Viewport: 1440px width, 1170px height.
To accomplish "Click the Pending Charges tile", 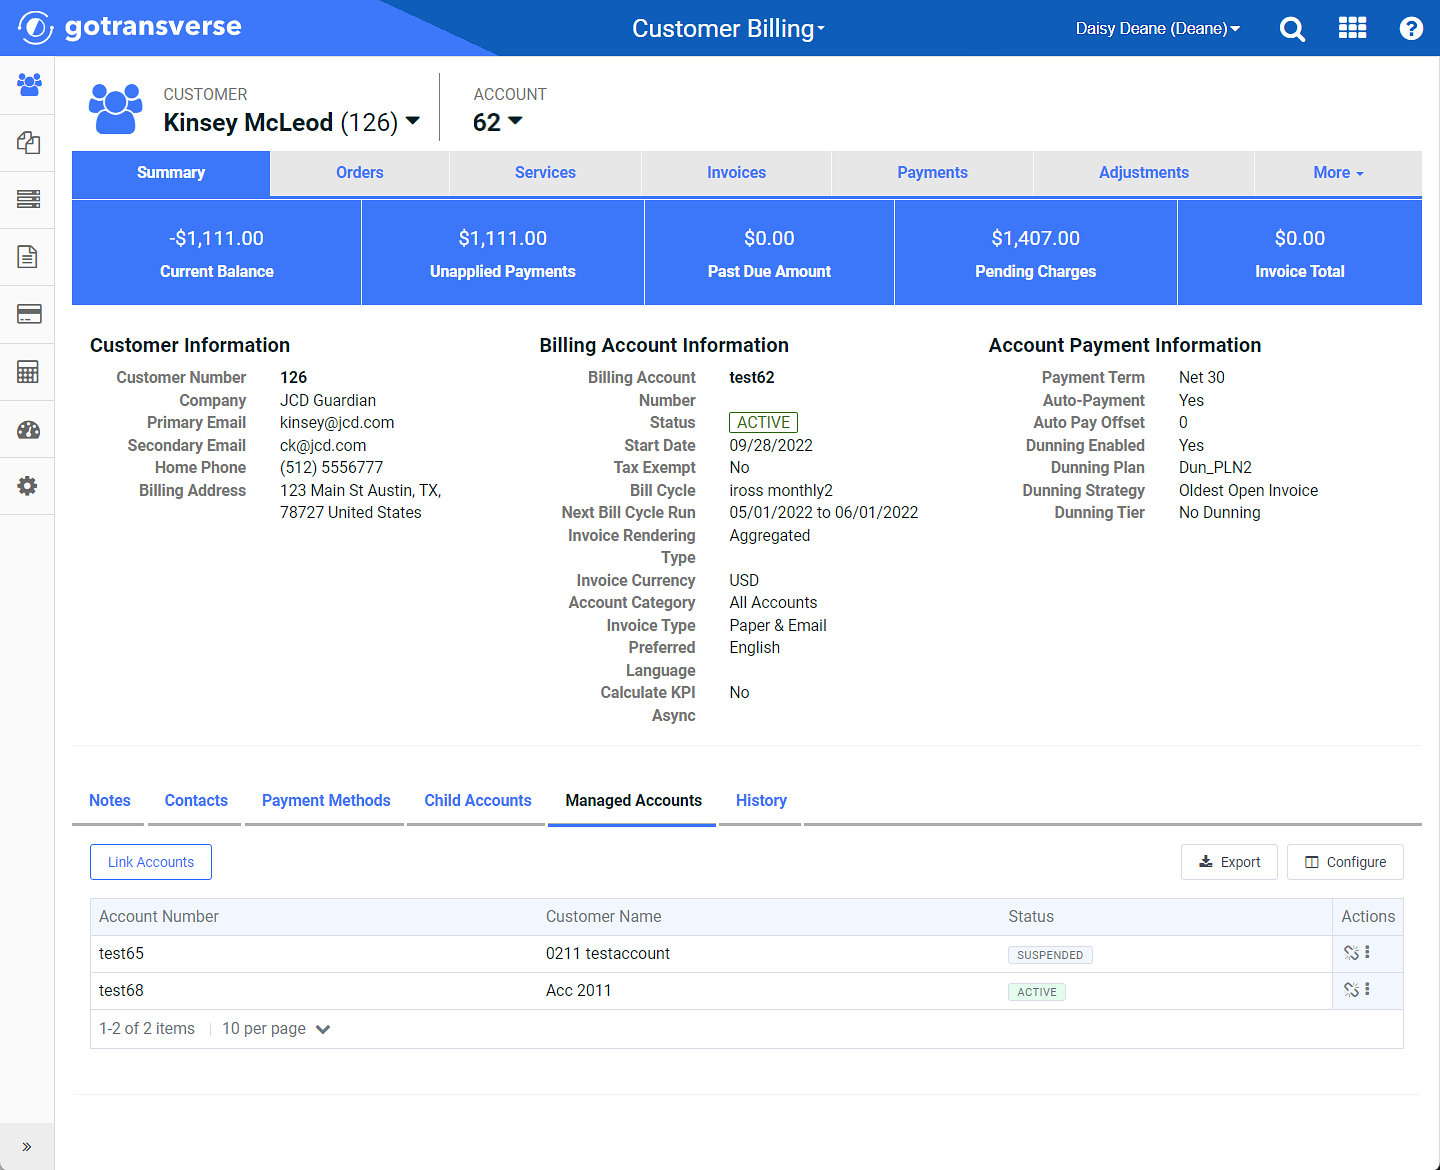I will (1036, 253).
